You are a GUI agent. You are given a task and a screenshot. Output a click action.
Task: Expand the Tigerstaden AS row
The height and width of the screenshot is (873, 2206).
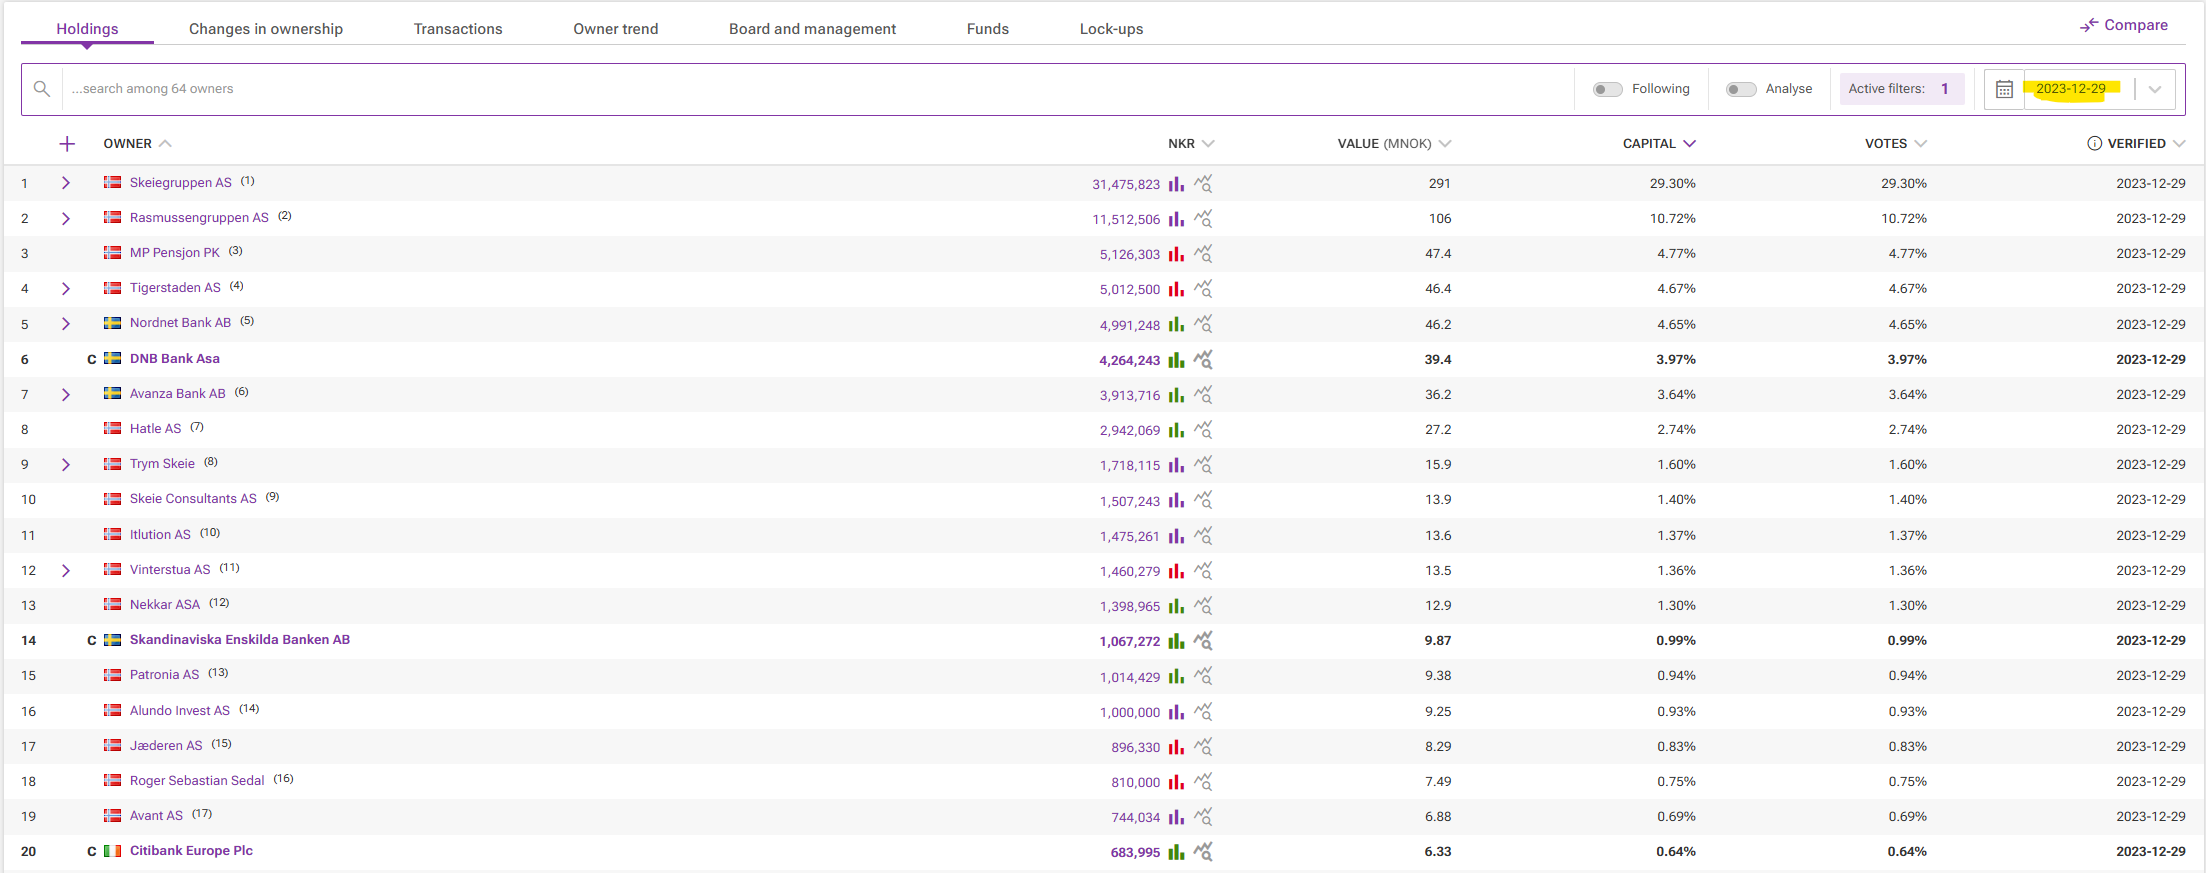[66, 288]
